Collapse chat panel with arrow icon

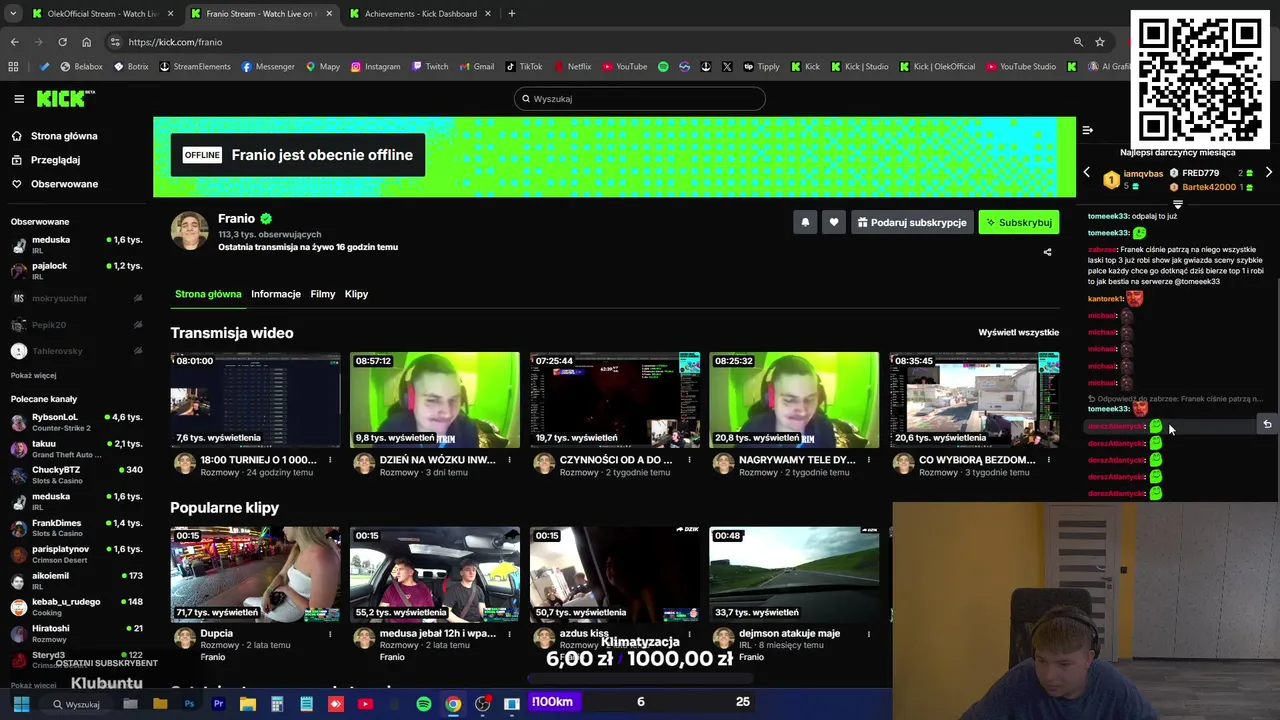[x=1088, y=130]
